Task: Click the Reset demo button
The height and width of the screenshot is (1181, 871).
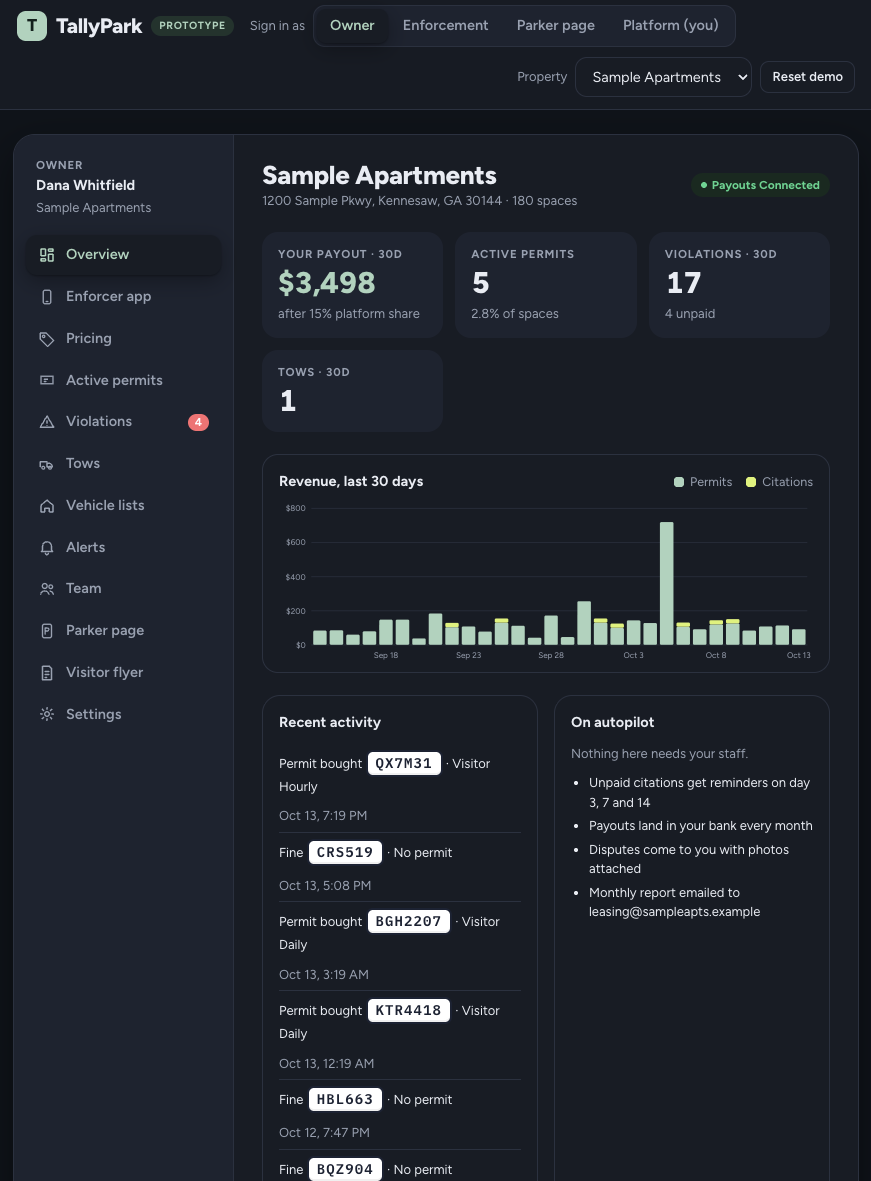Action: (x=807, y=77)
